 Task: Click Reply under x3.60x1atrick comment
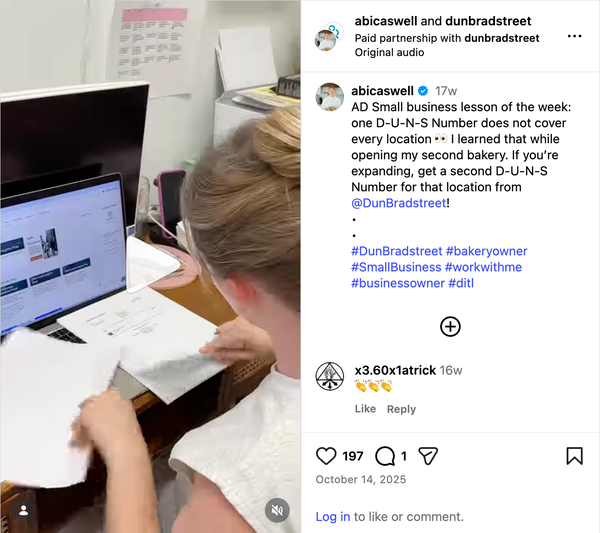(x=401, y=409)
